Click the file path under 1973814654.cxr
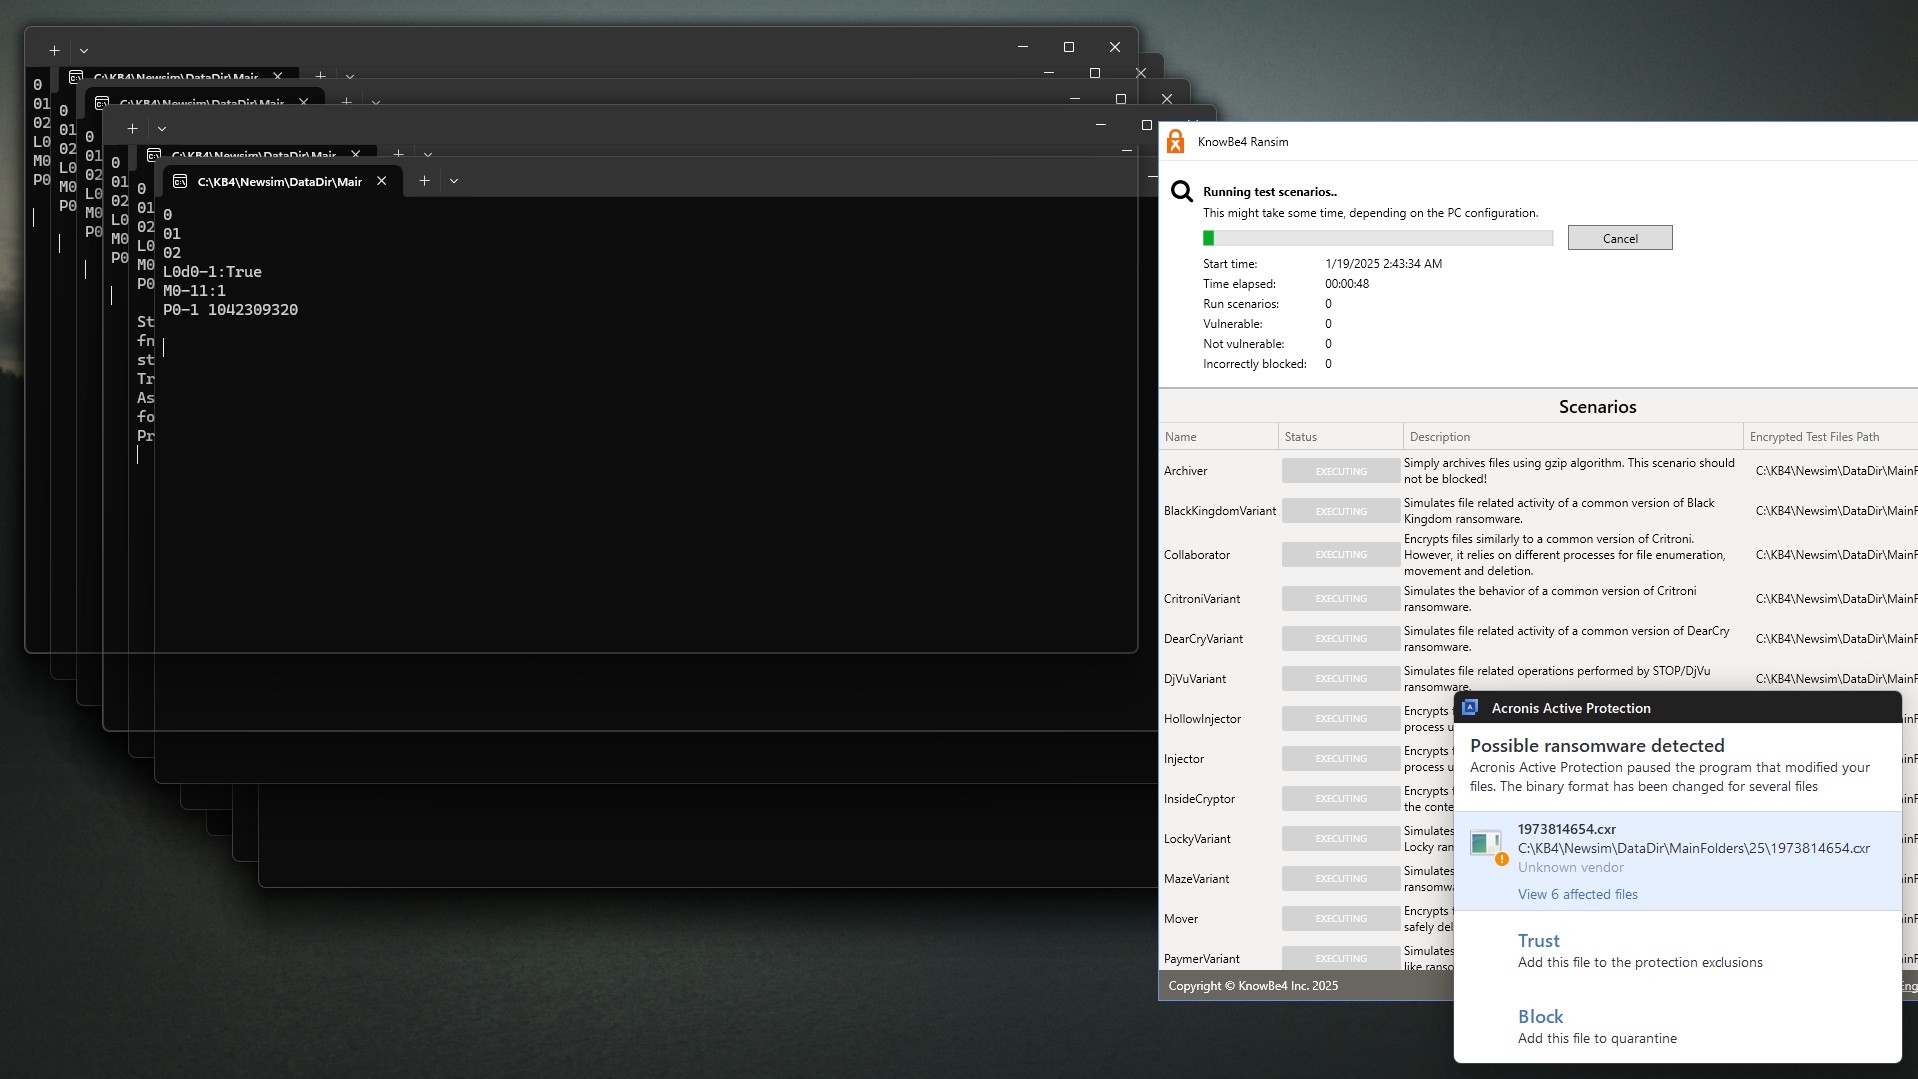The height and width of the screenshot is (1079, 1918). (x=1693, y=848)
